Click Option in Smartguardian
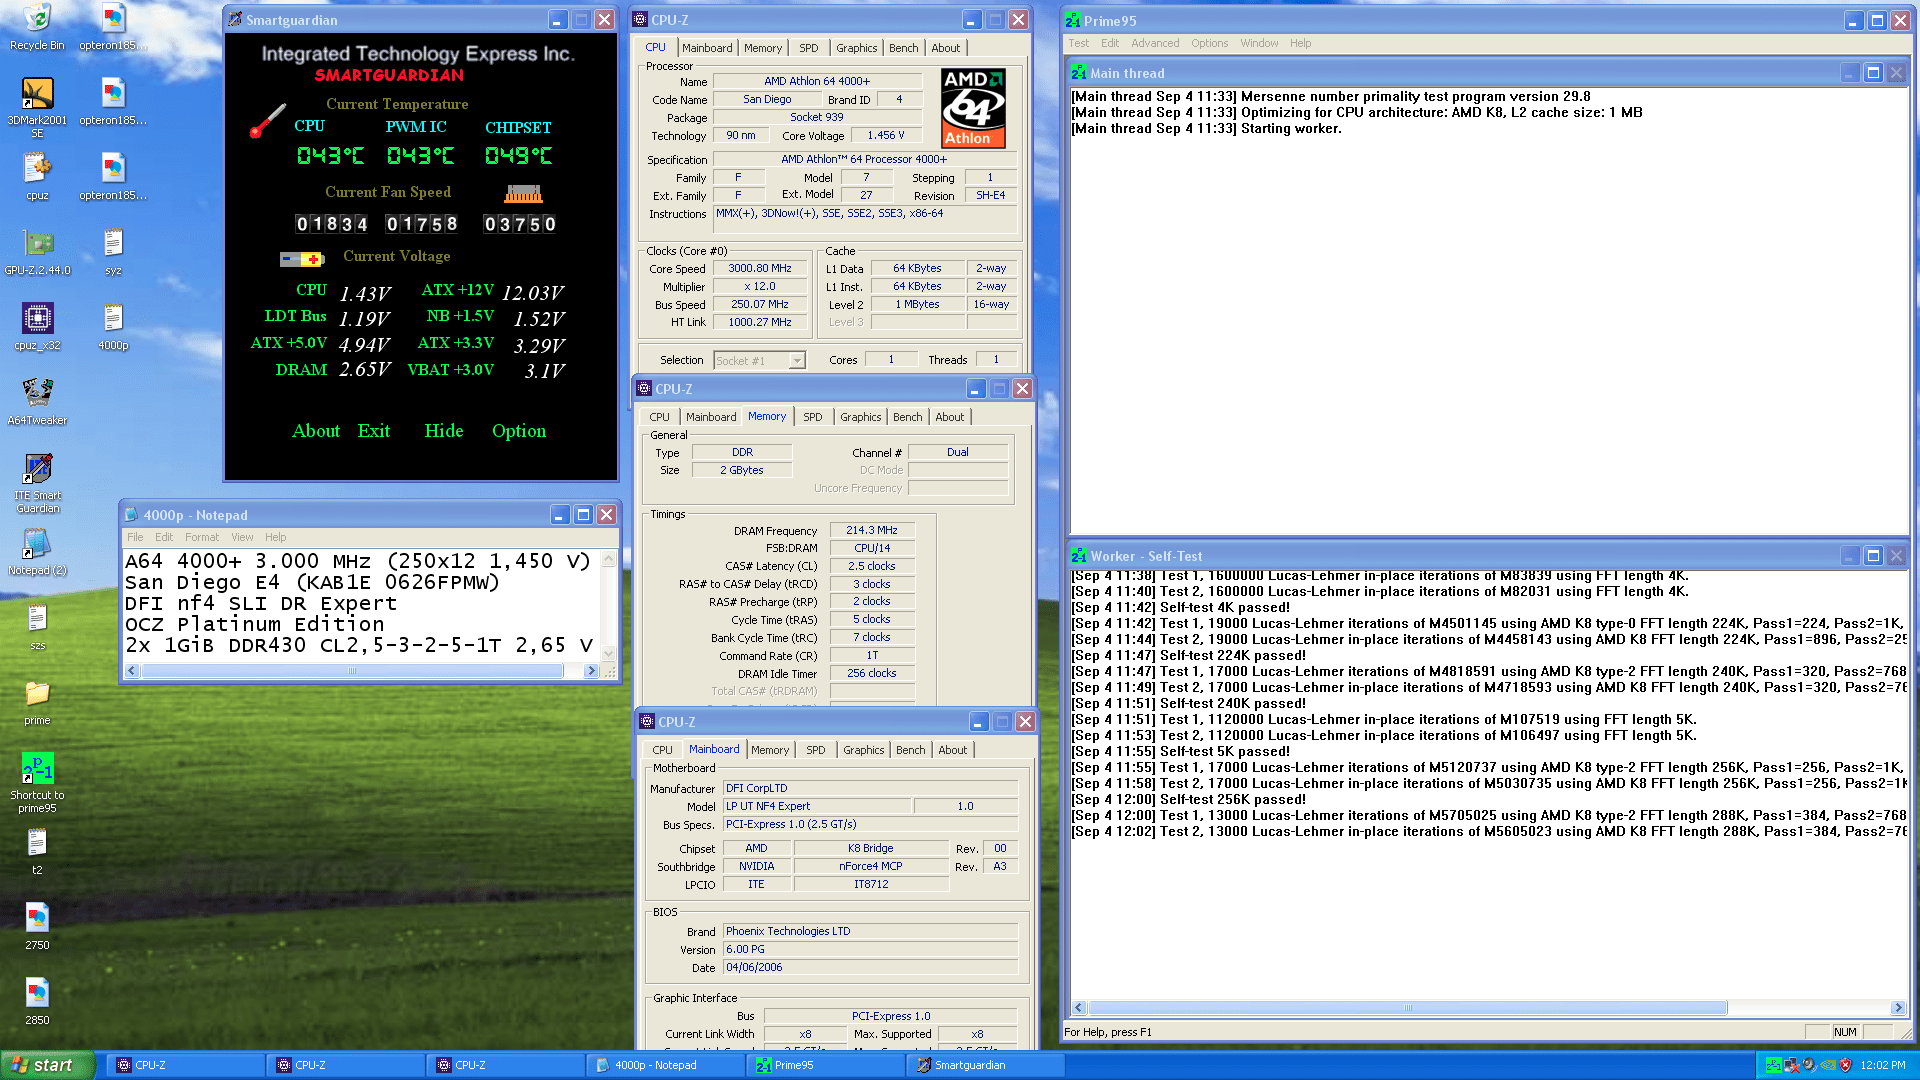 point(519,431)
